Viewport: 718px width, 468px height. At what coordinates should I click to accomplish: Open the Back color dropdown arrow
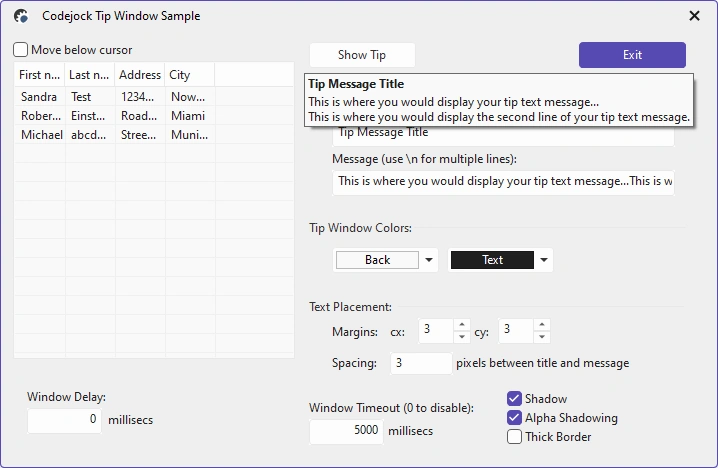tap(429, 260)
